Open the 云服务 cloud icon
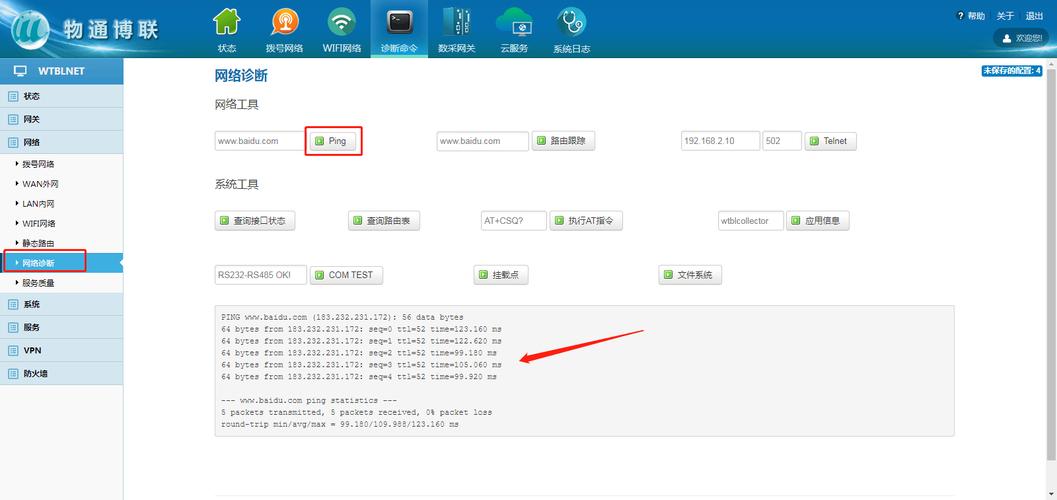1057x500 pixels. point(514,22)
